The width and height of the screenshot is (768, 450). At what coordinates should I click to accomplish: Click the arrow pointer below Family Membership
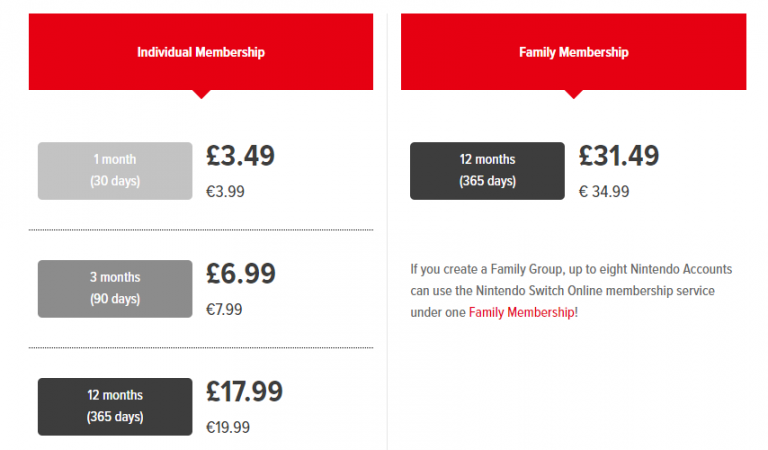pos(574,94)
